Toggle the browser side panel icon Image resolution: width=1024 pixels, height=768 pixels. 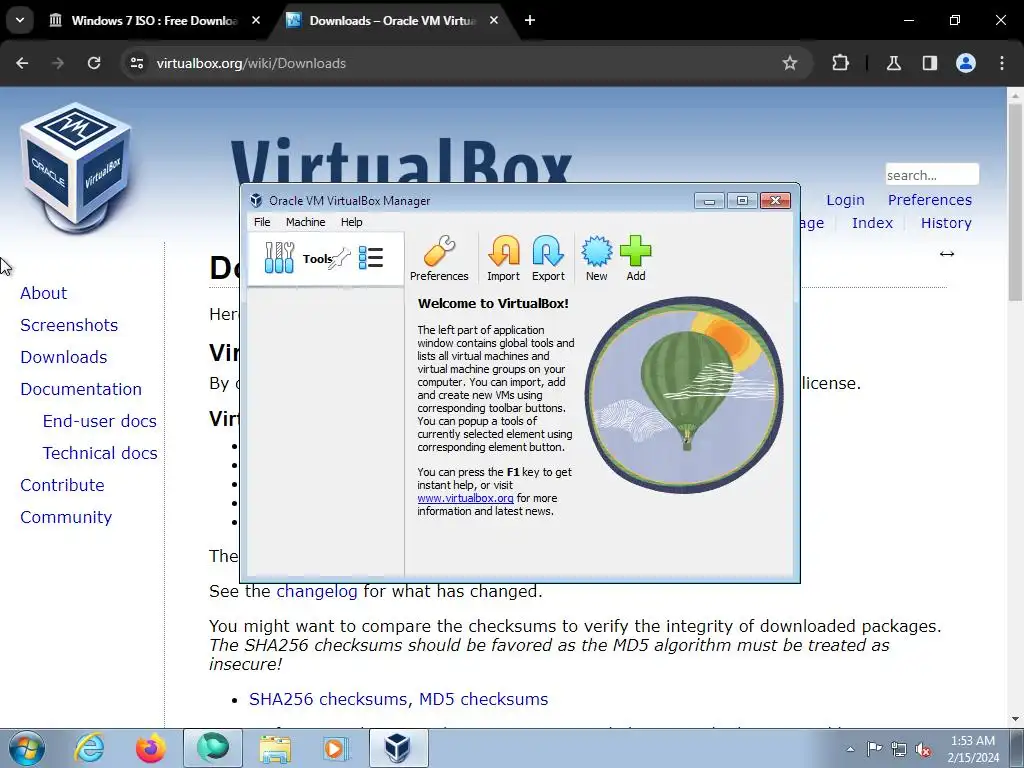[929, 63]
